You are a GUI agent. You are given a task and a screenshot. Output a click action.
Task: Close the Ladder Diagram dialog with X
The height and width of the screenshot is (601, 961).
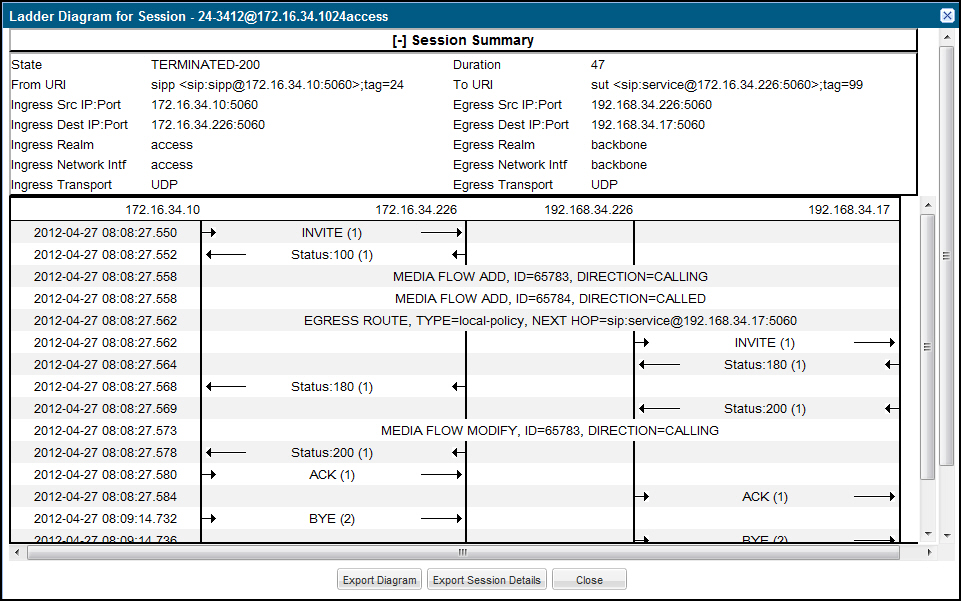point(947,16)
